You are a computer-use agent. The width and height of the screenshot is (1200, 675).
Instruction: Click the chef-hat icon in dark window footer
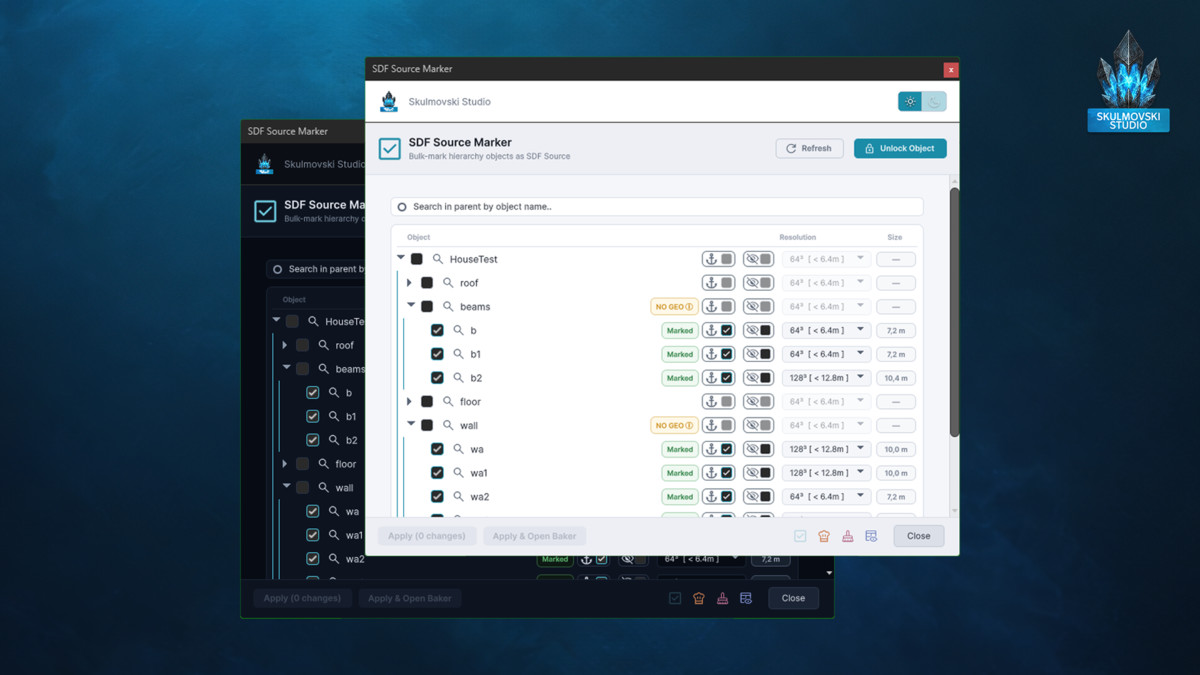coord(699,598)
